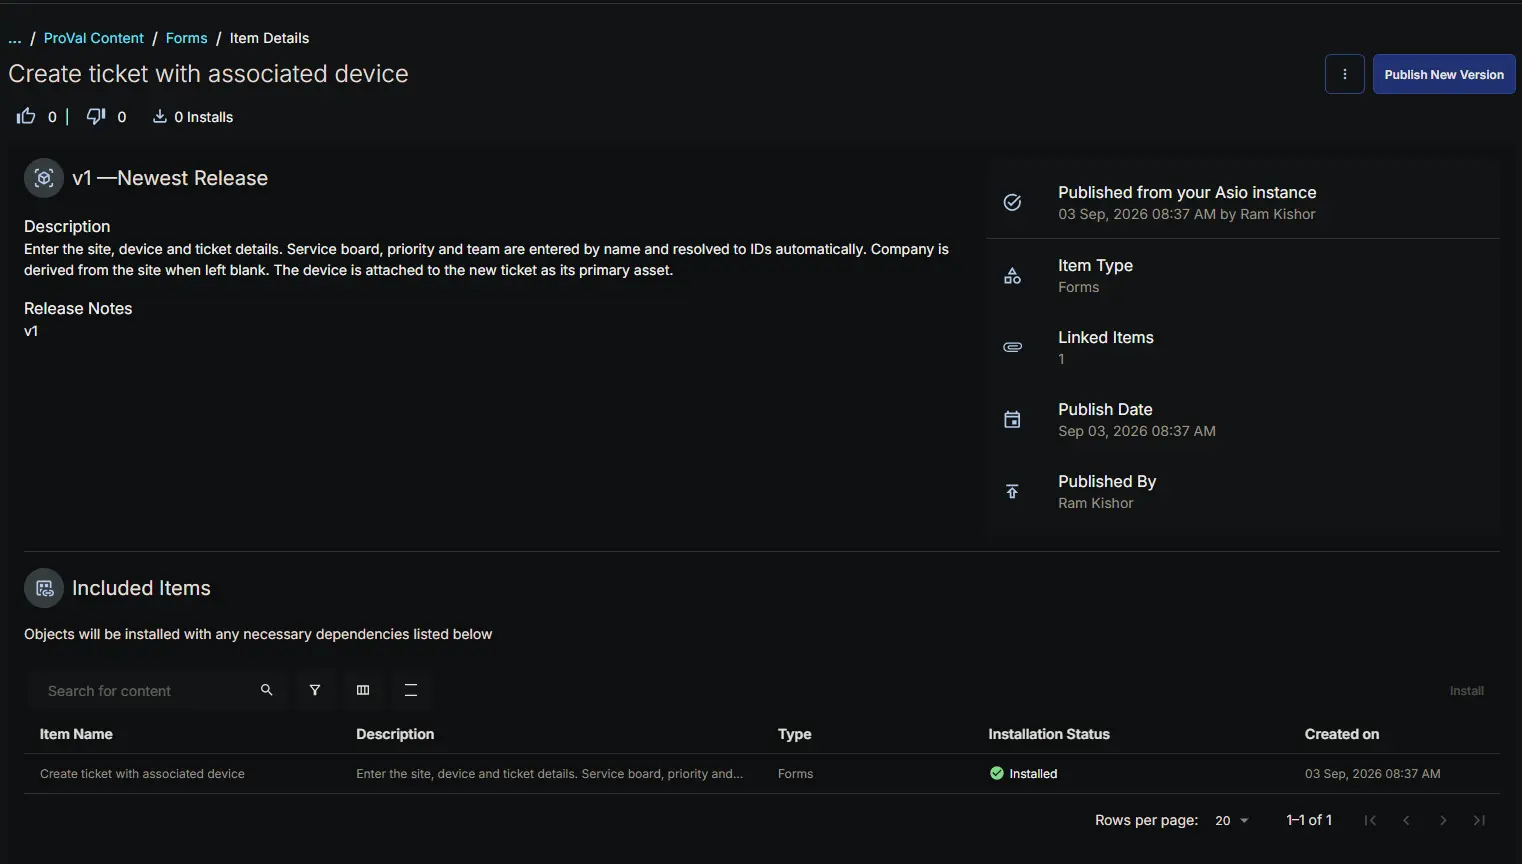Image resolution: width=1522 pixels, height=864 pixels.
Task: Go to next page of results
Action: click(x=1443, y=820)
